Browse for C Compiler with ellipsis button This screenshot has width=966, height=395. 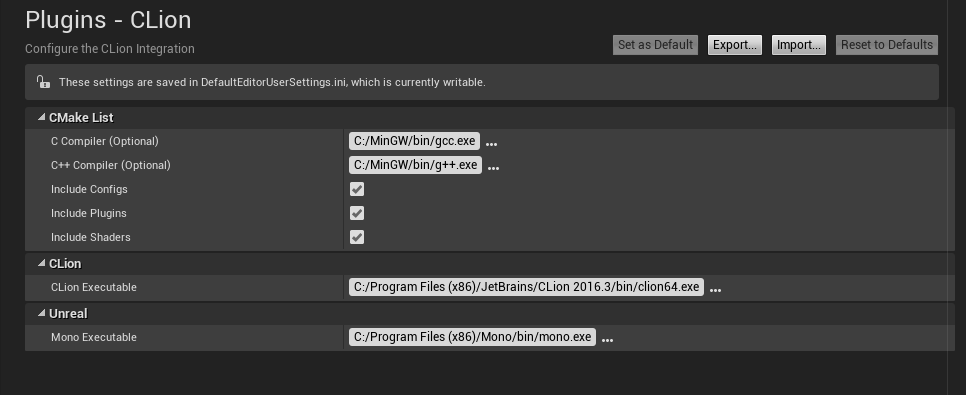pos(491,144)
